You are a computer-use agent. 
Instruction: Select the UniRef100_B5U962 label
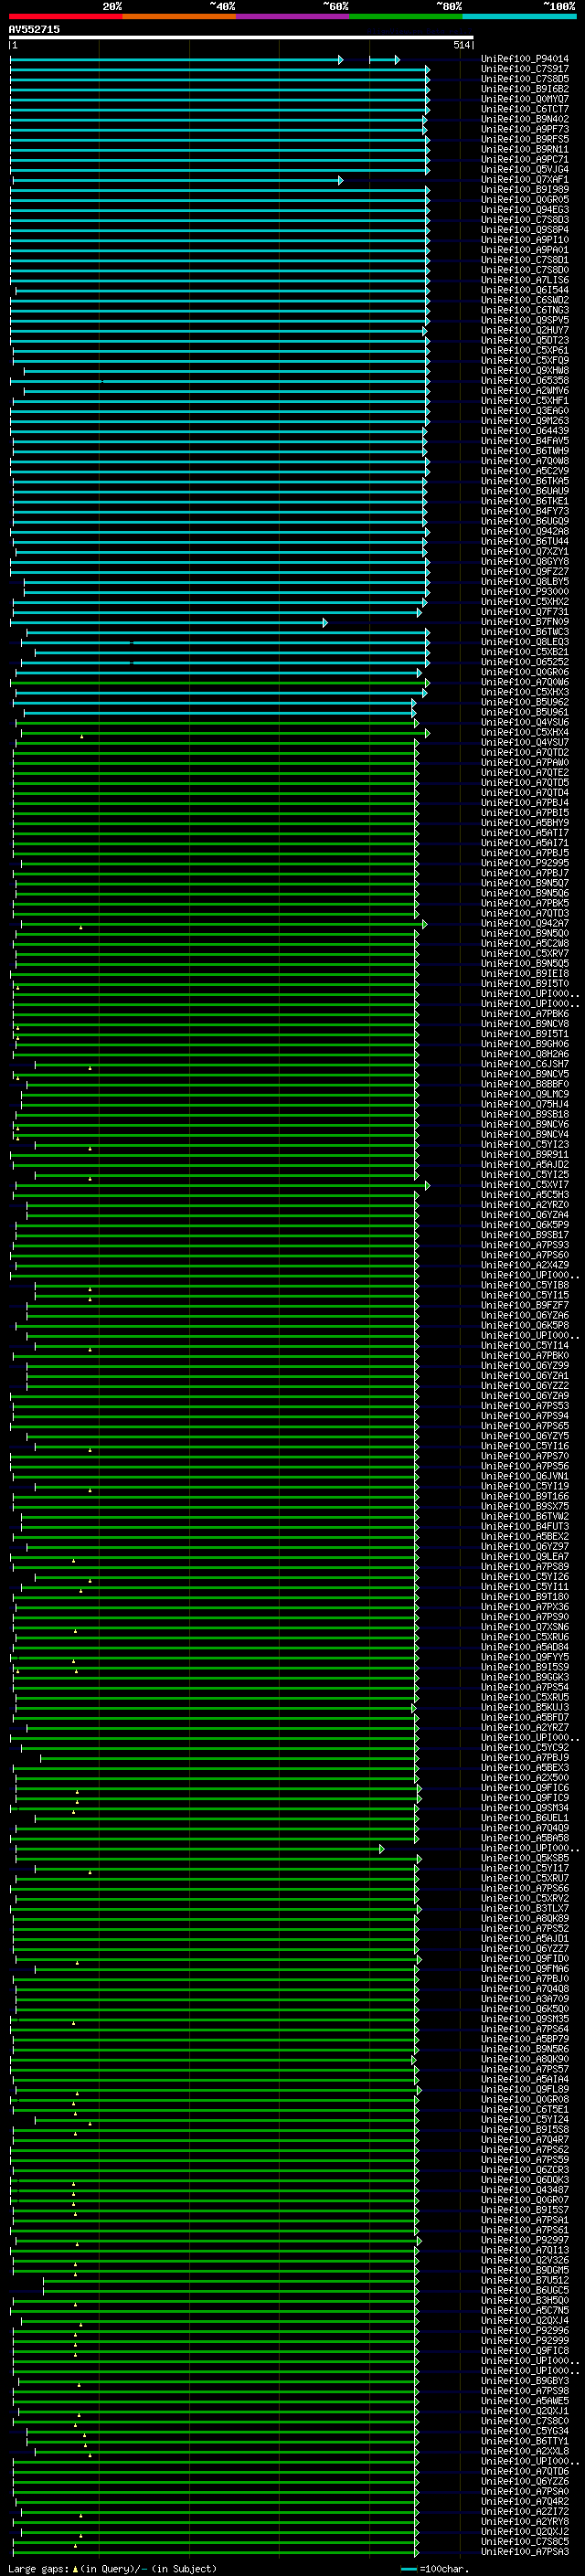pyautogui.click(x=525, y=702)
